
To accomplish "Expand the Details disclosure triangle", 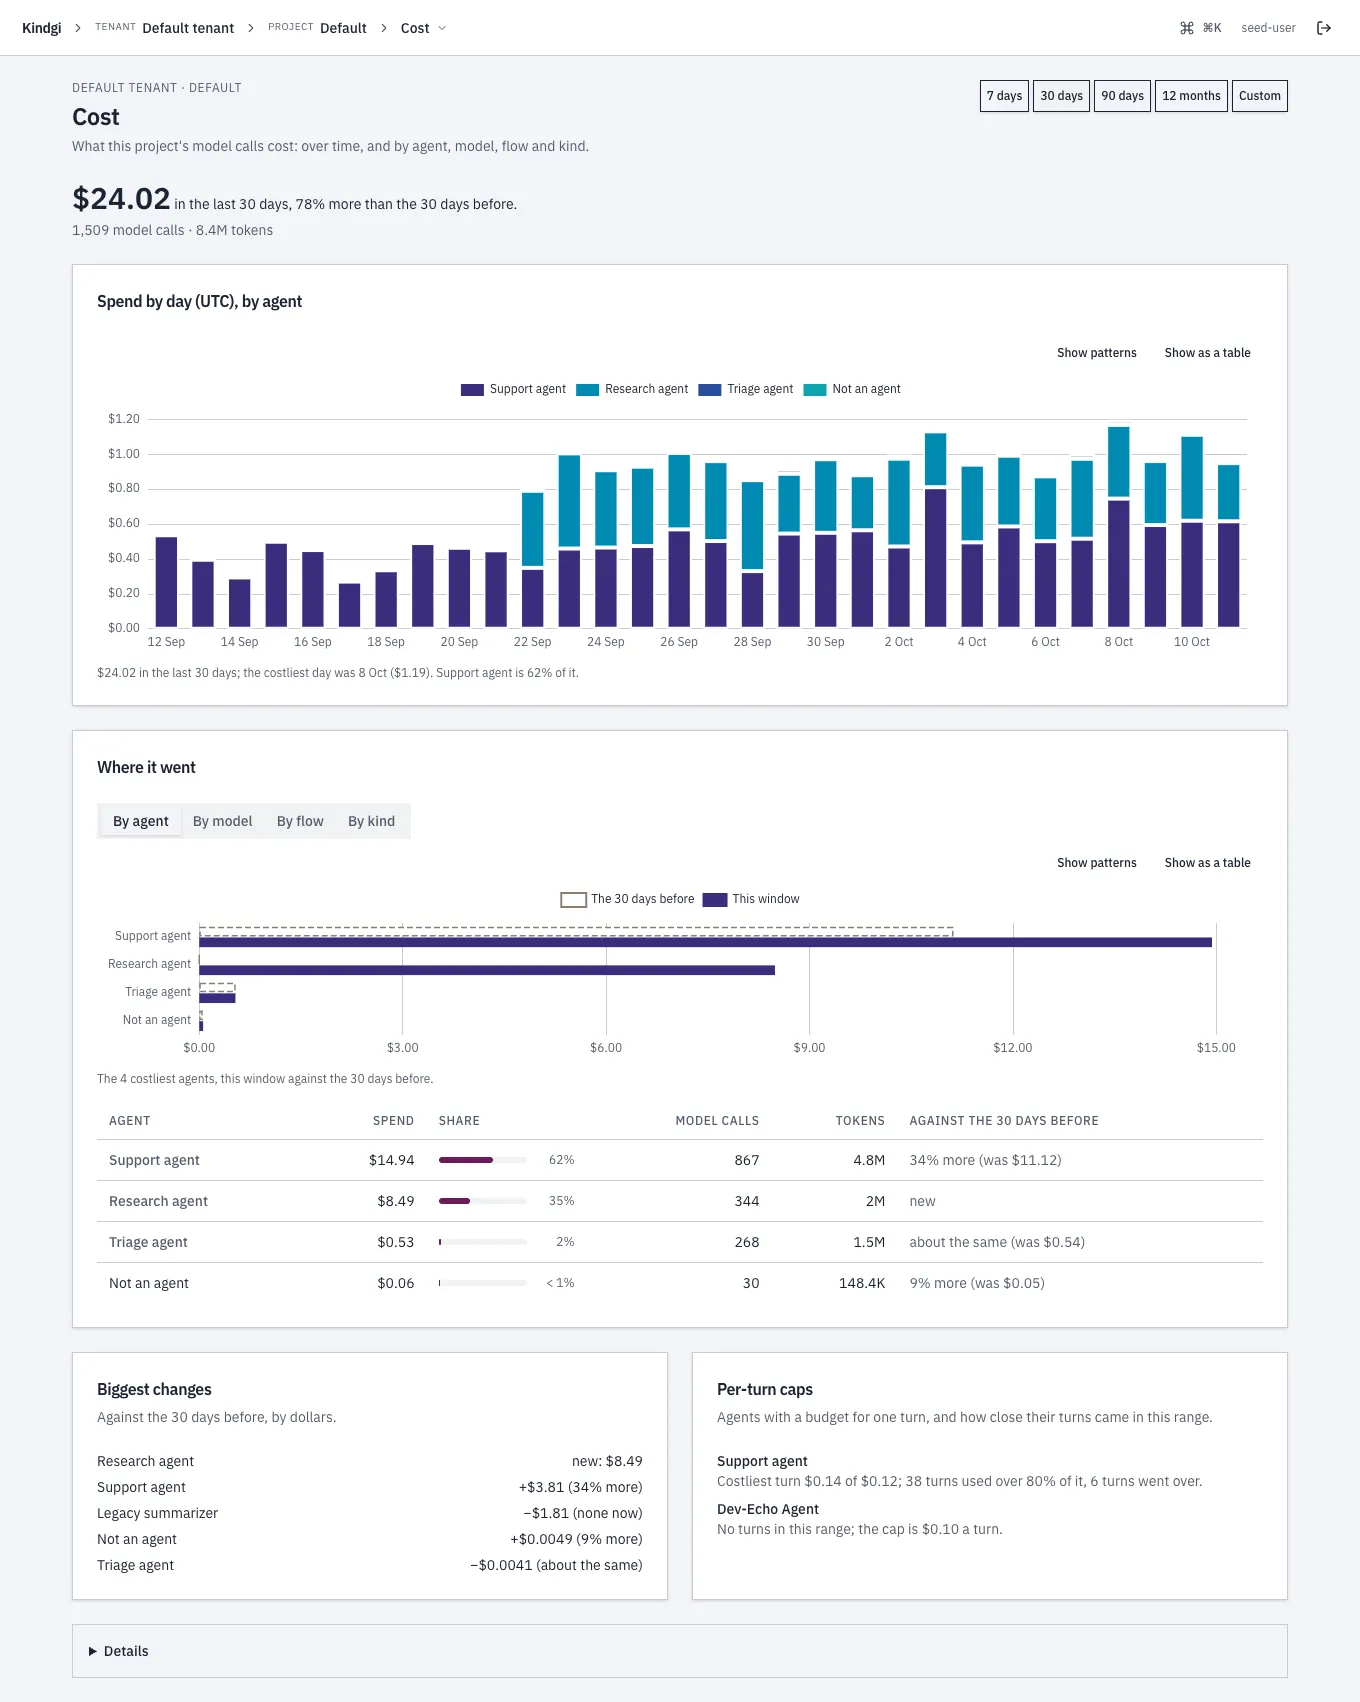I will 93,1651.
